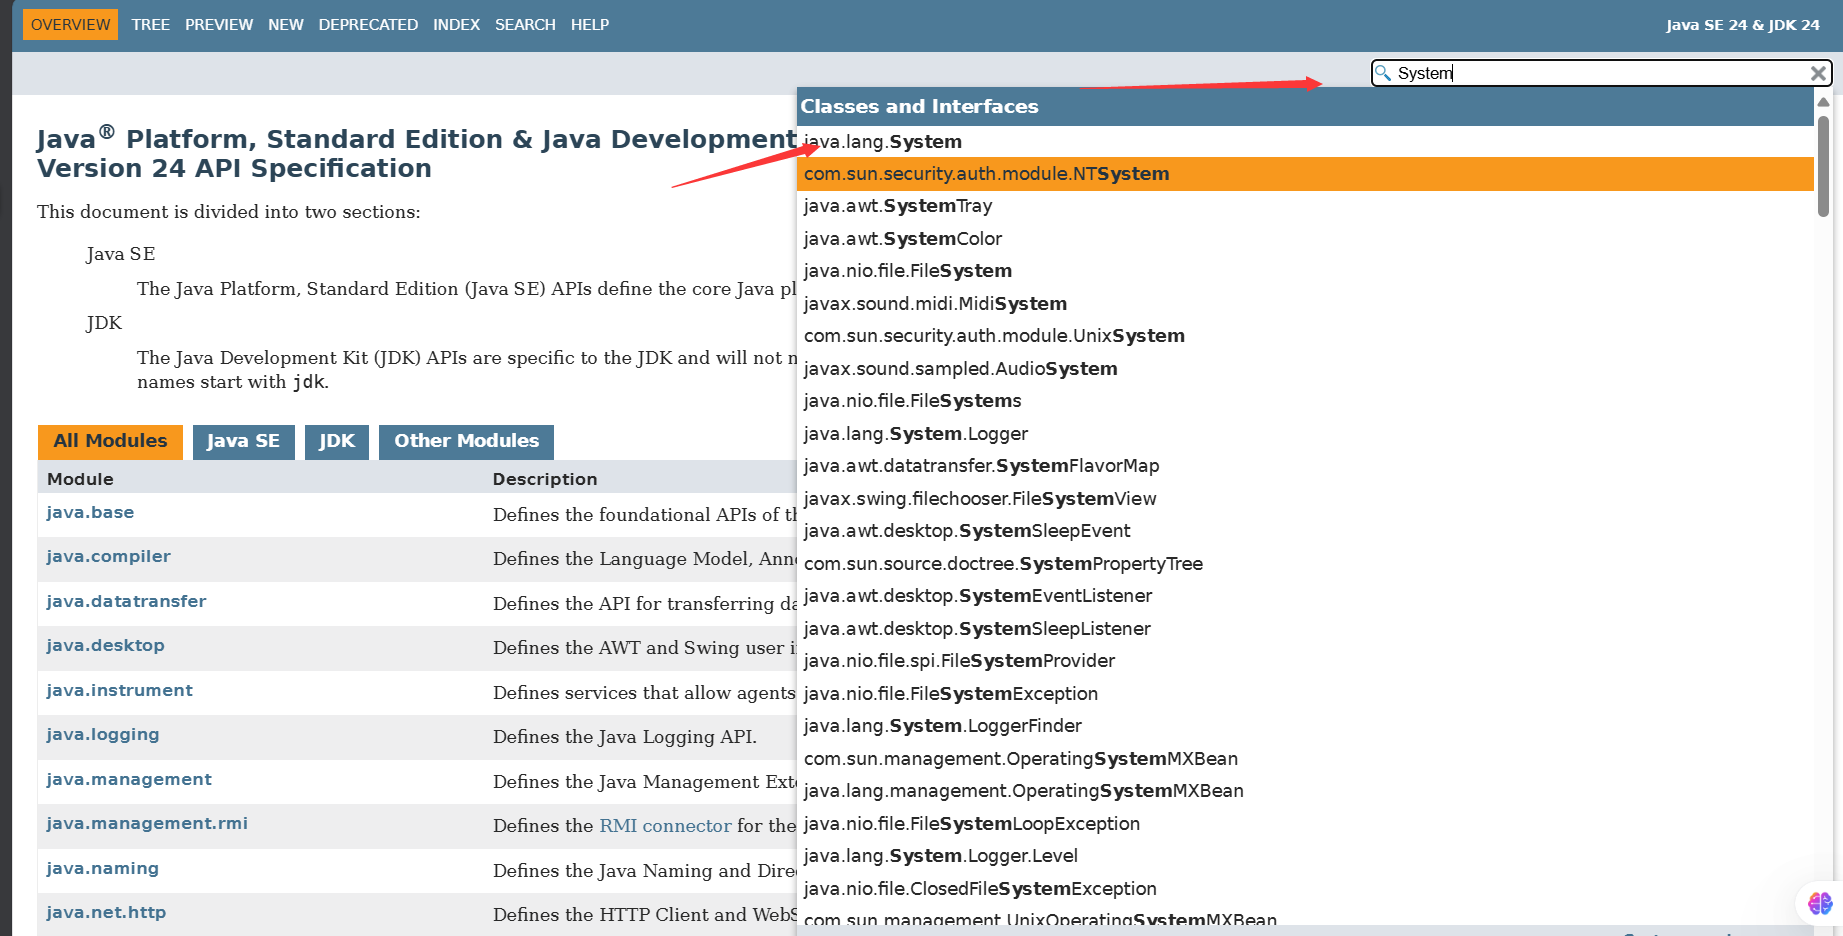1843x936 pixels.
Task: Choose SystemEventListener search result
Action: 1305,596
